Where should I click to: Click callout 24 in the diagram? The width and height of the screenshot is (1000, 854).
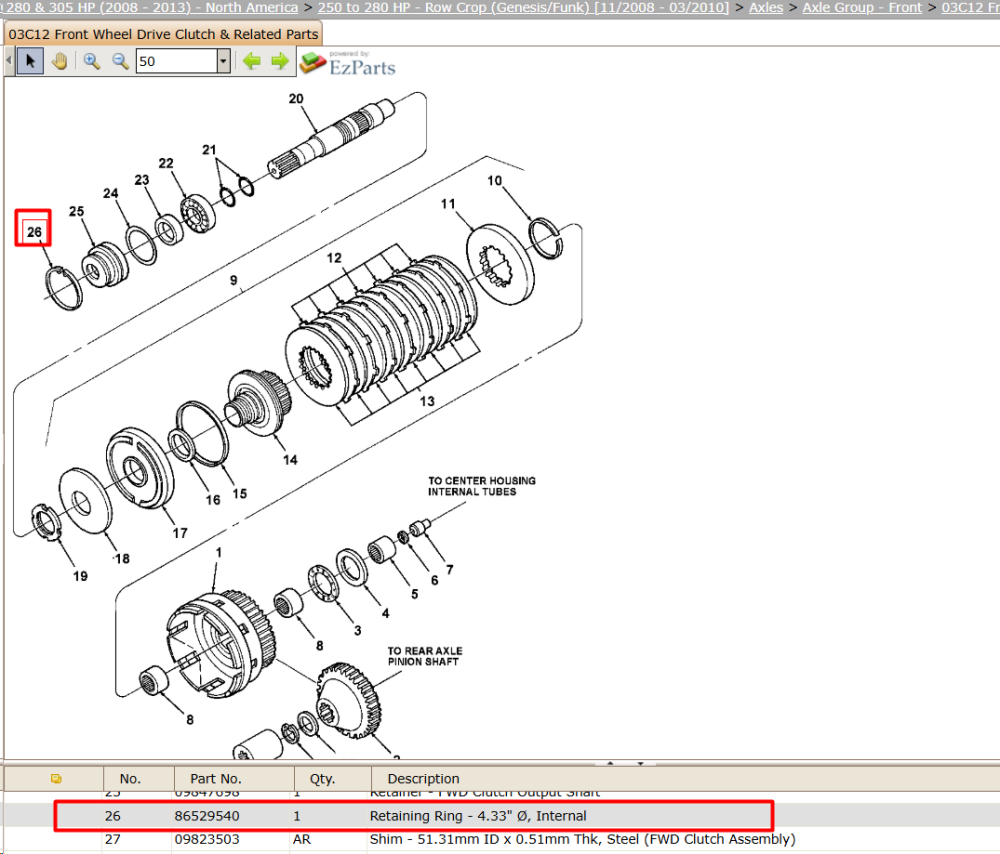tap(111, 193)
